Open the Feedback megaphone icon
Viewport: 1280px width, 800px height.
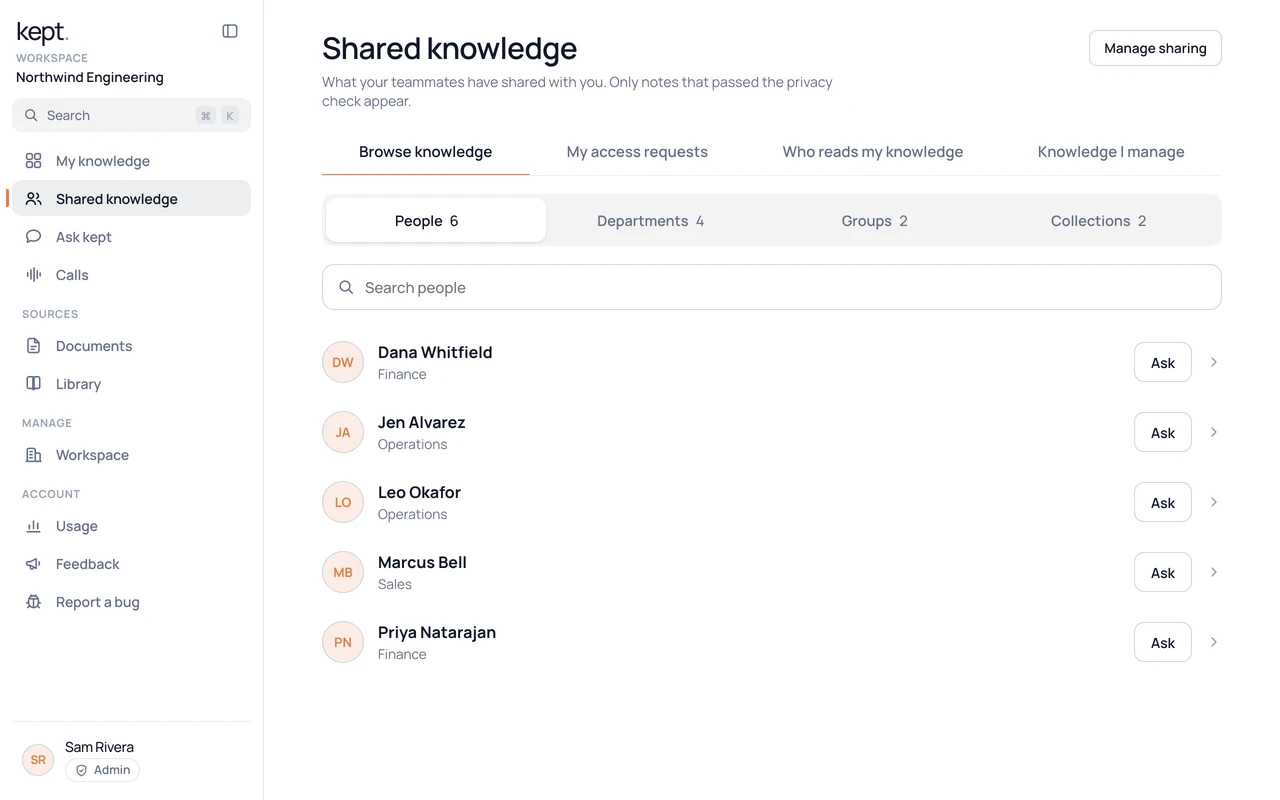pyautogui.click(x=34, y=564)
